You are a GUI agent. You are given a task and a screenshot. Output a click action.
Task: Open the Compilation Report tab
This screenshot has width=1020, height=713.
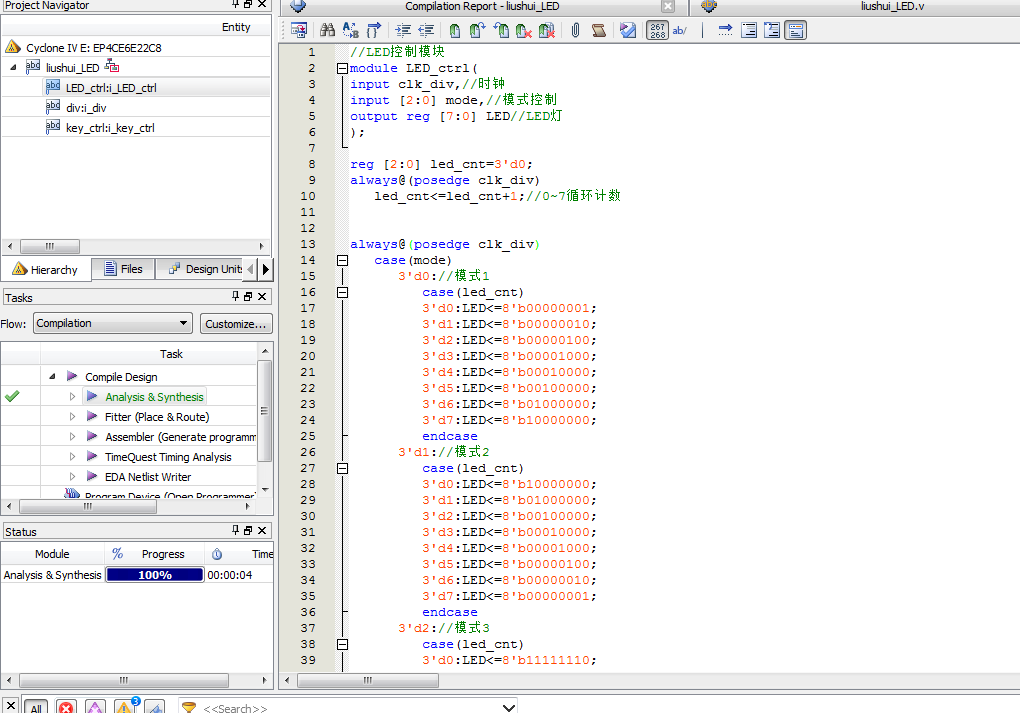pos(482,6)
